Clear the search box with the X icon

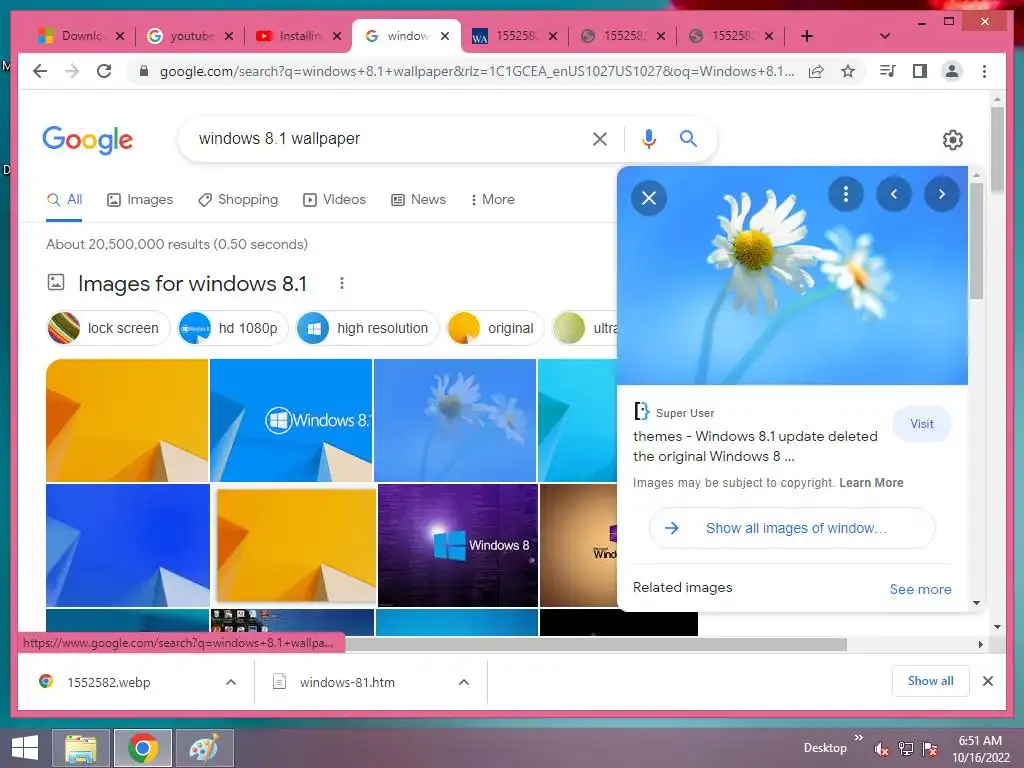pos(600,138)
